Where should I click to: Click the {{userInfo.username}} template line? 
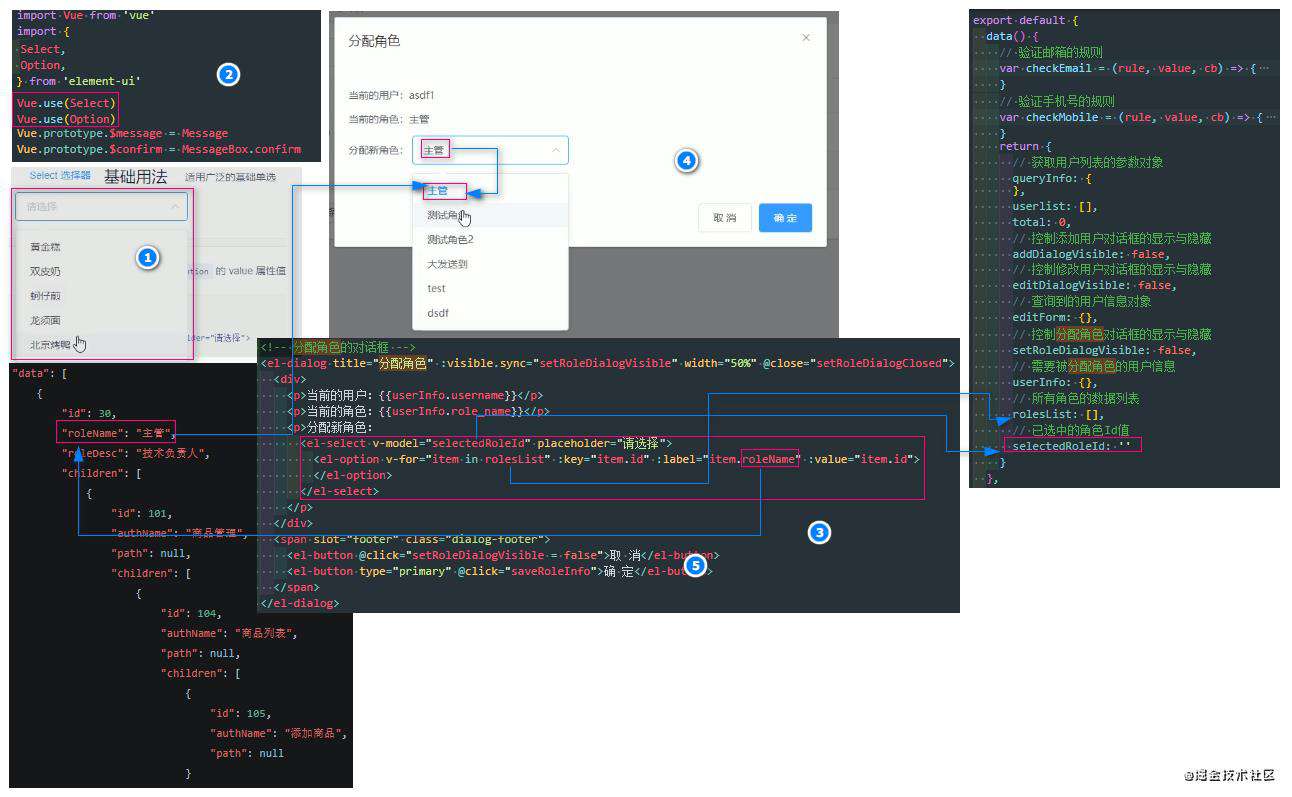[x=415, y=395]
